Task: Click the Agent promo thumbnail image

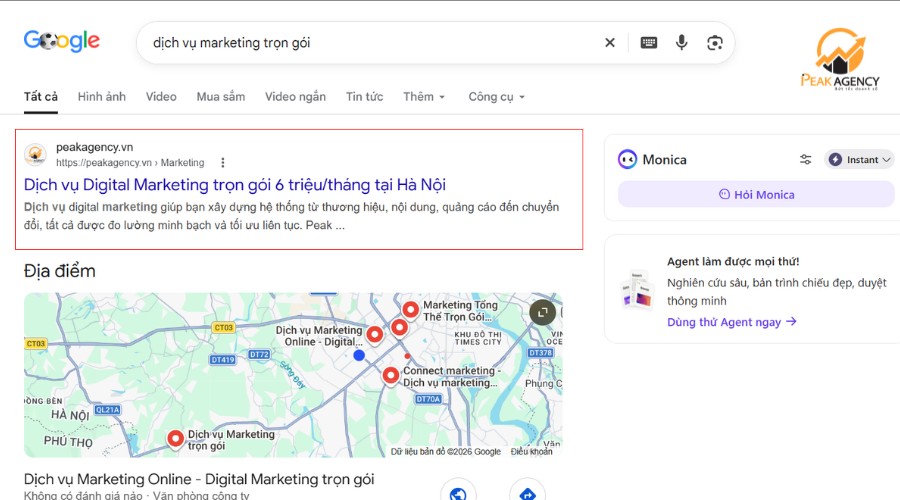Action: (x=637, y=290)
